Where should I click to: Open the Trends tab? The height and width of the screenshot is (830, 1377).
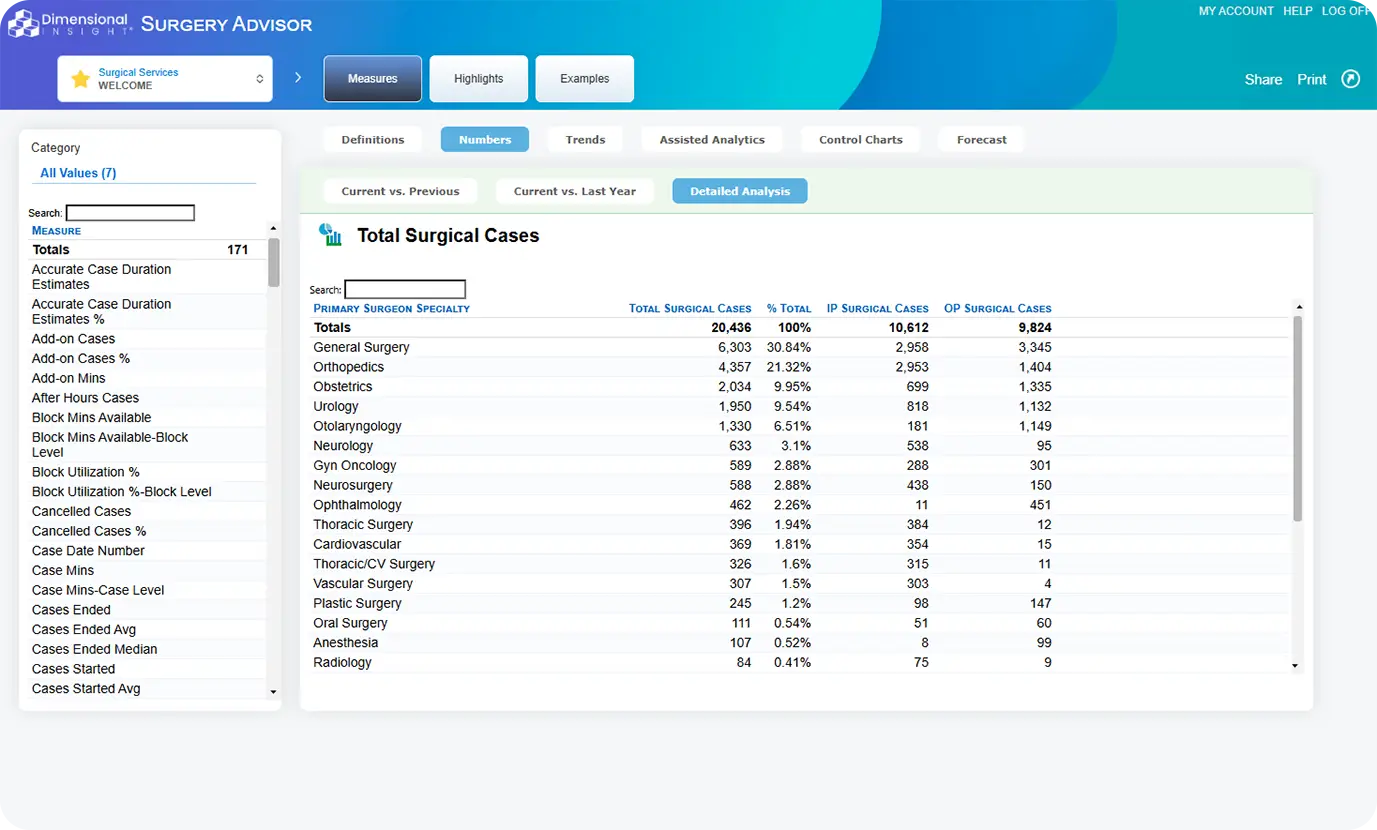585,140
